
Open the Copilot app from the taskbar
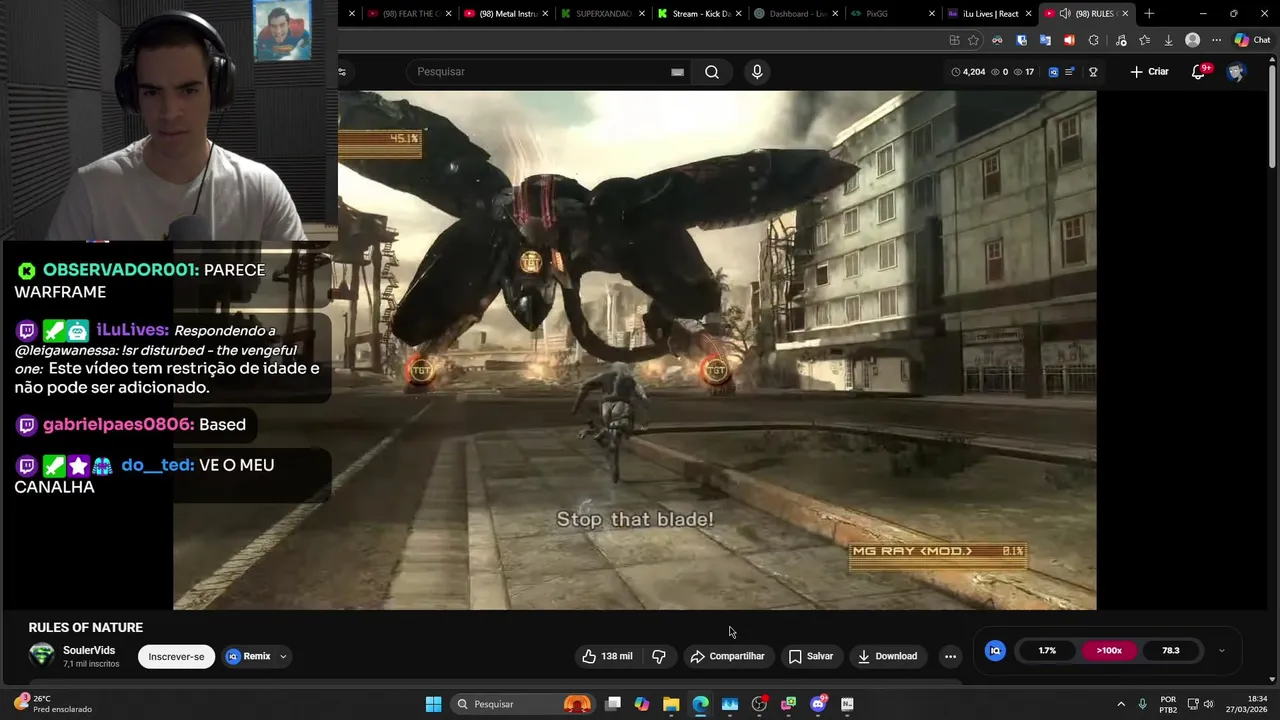(x=642, y=704)
